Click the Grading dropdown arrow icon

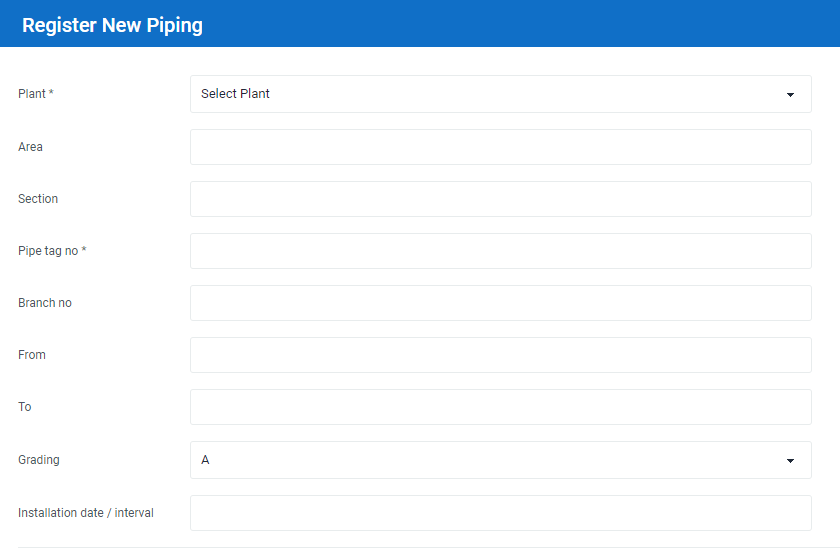tap(790, 461)
